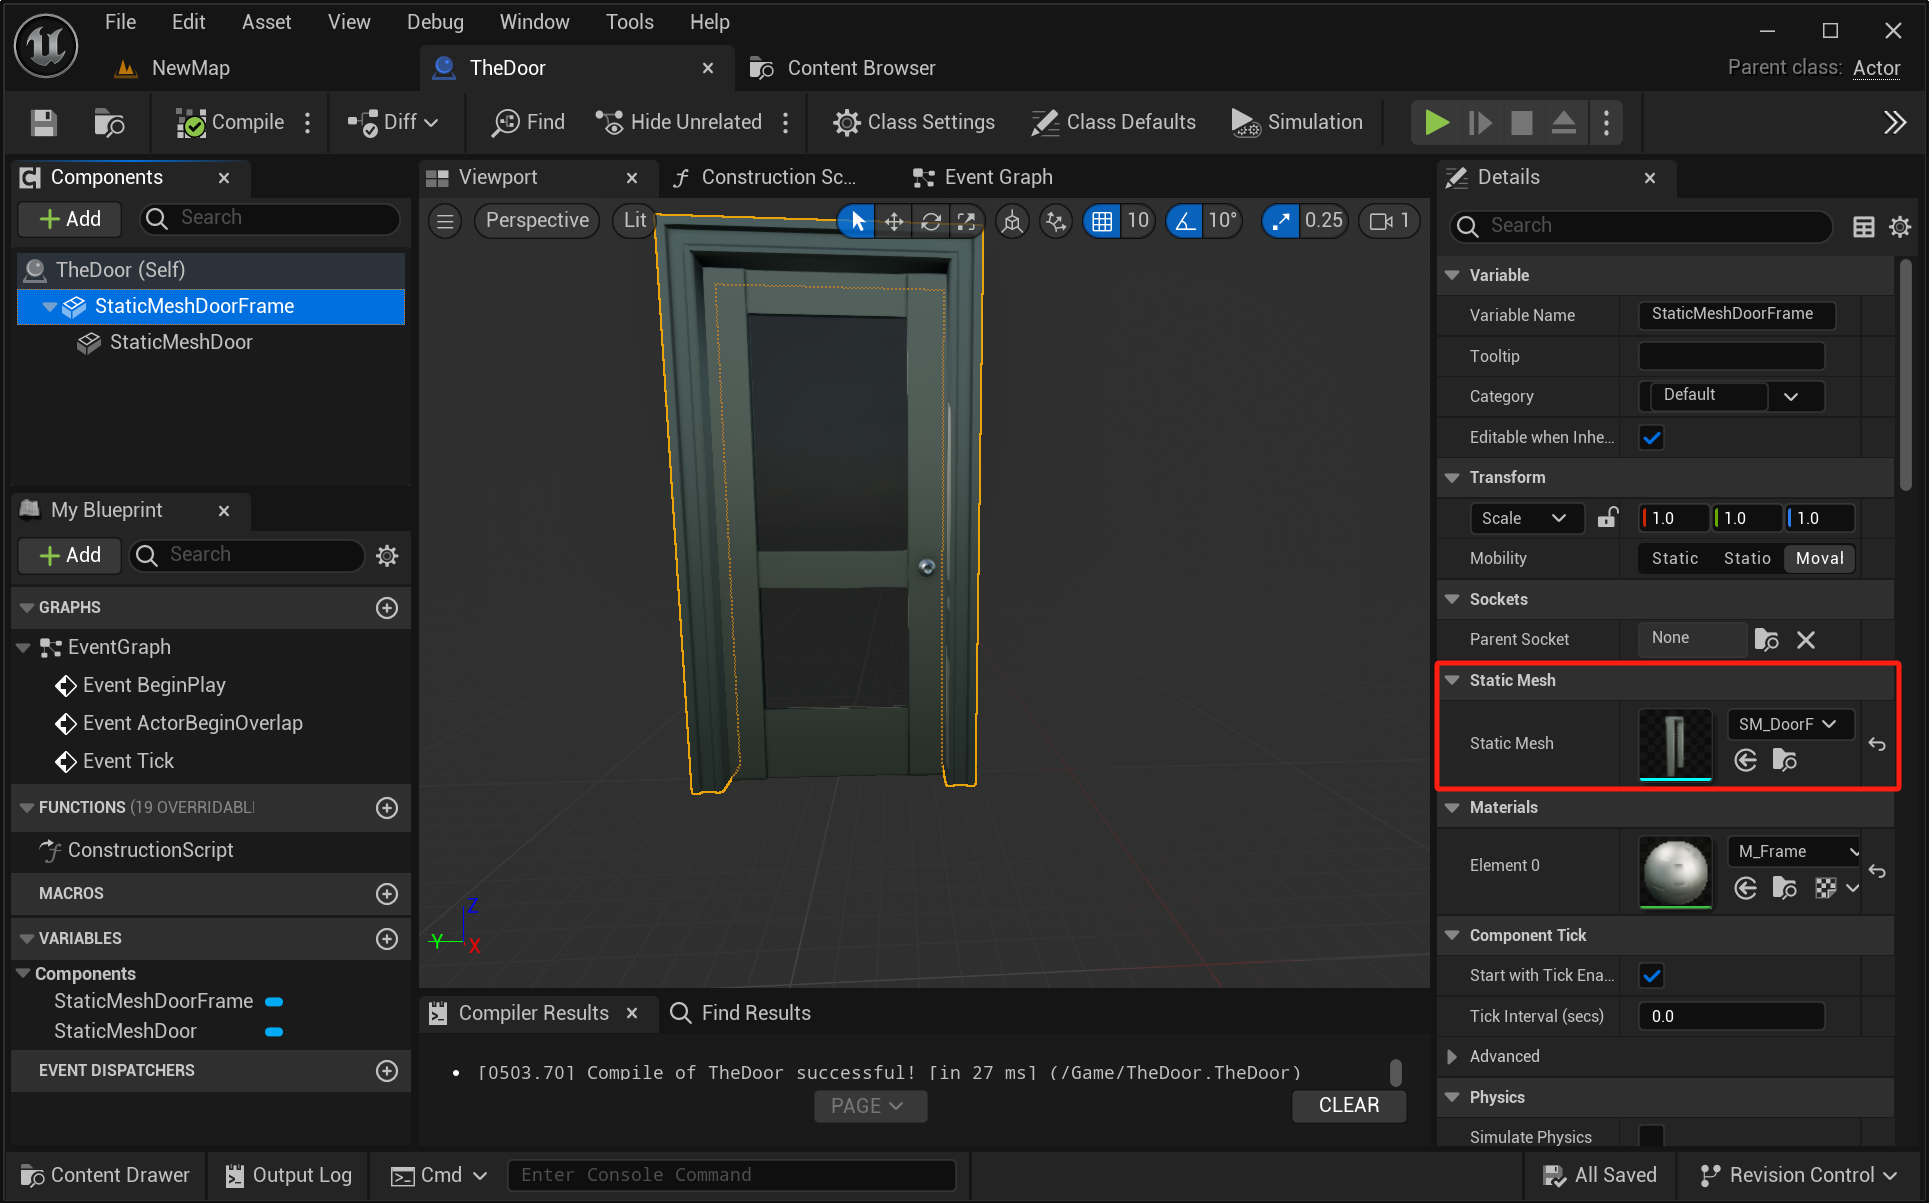Open compile options three-dot menu
This screenshot has height=1203, width=1929.
pyautogui.click(x=308, y=122)
